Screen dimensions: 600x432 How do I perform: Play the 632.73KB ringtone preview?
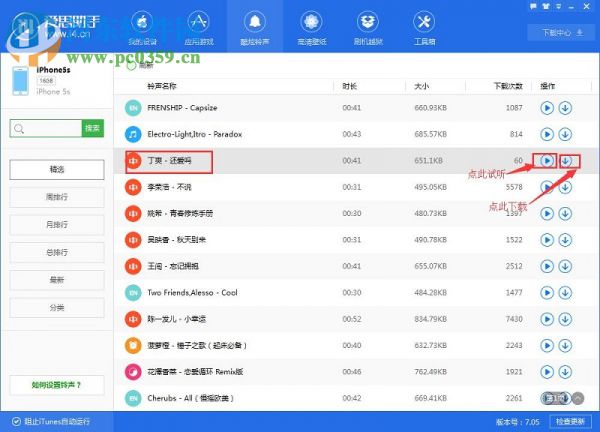point(547,346)
